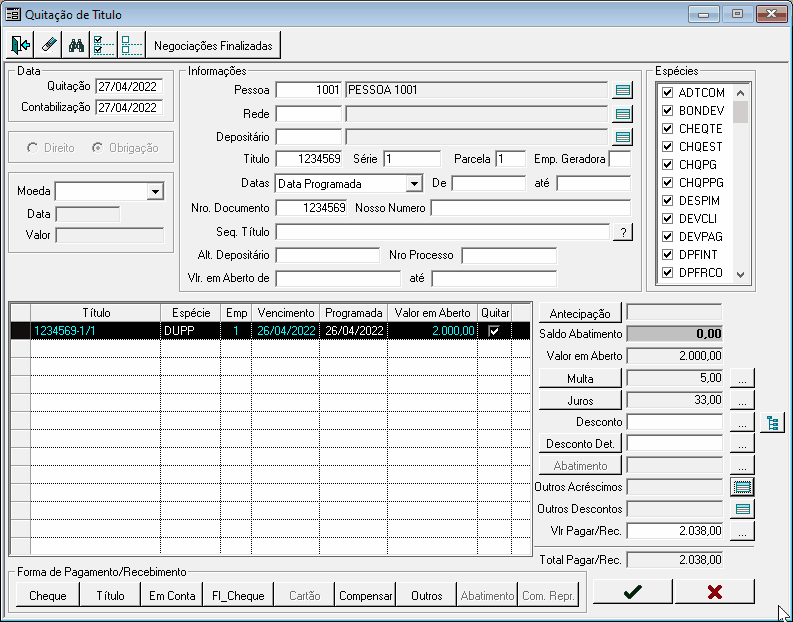Click ellipsis button beside Vlr Pagar/Rec. field
Viewport: 793px width, 622px height.
tap(742, 531)
